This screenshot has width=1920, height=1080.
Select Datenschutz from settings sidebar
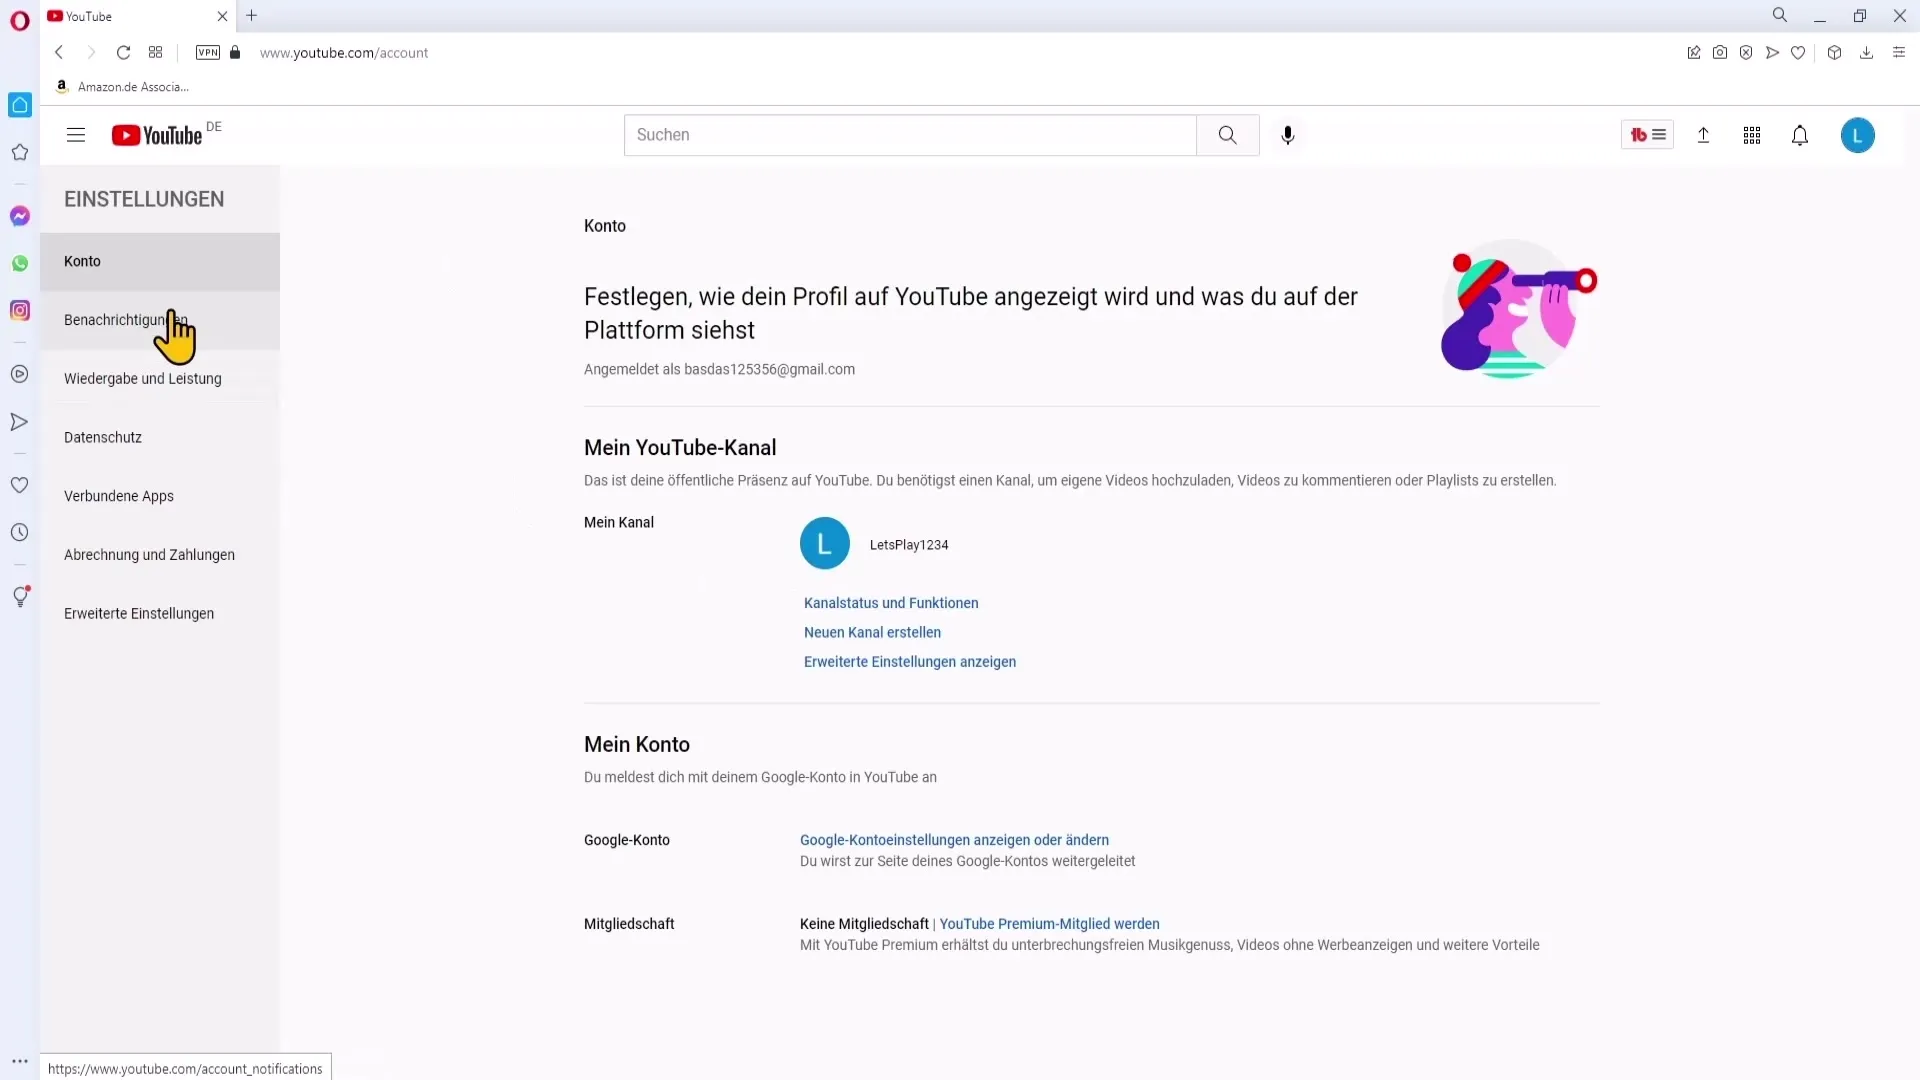pyautogui.click(x=103, y=436)
